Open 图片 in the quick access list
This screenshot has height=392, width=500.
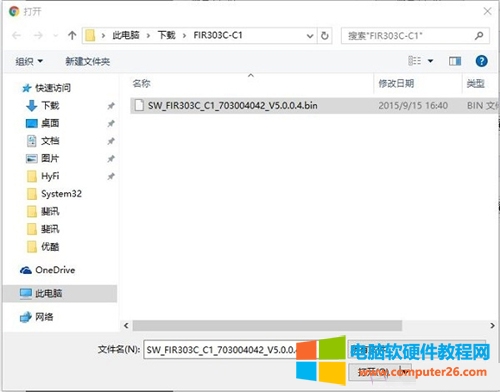tap(50, 158)
